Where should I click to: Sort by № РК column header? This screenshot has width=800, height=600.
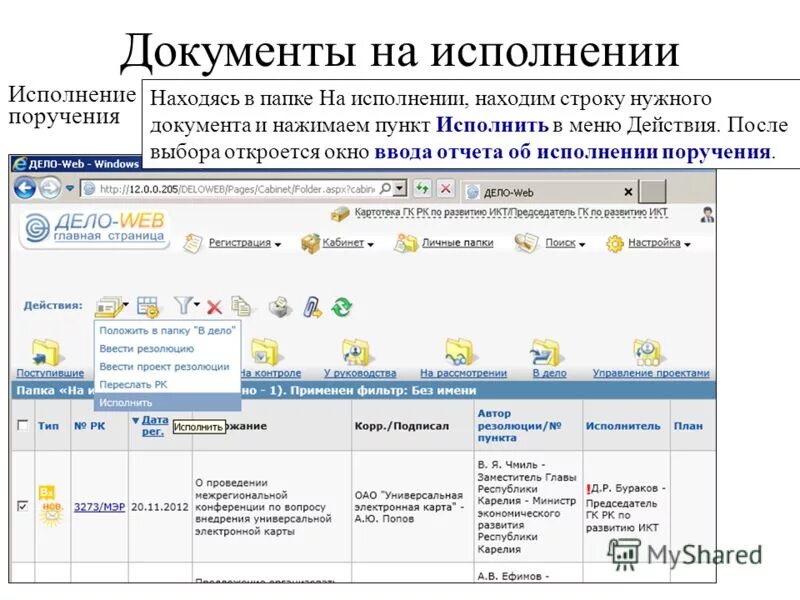click(90, 426)
